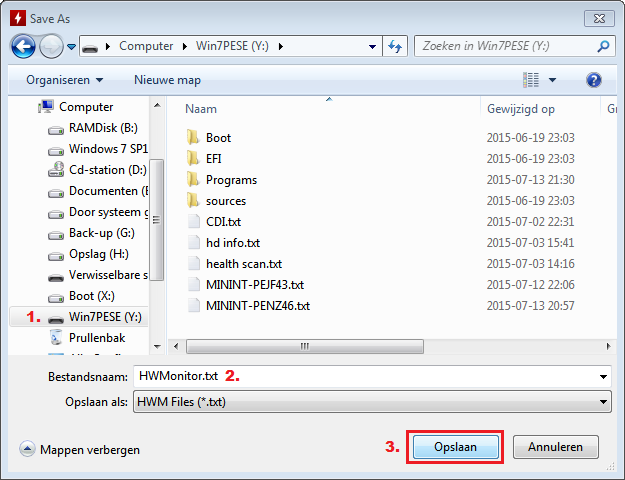
Task: Select the hd info.txt file
Action: [x=232, y=243]
